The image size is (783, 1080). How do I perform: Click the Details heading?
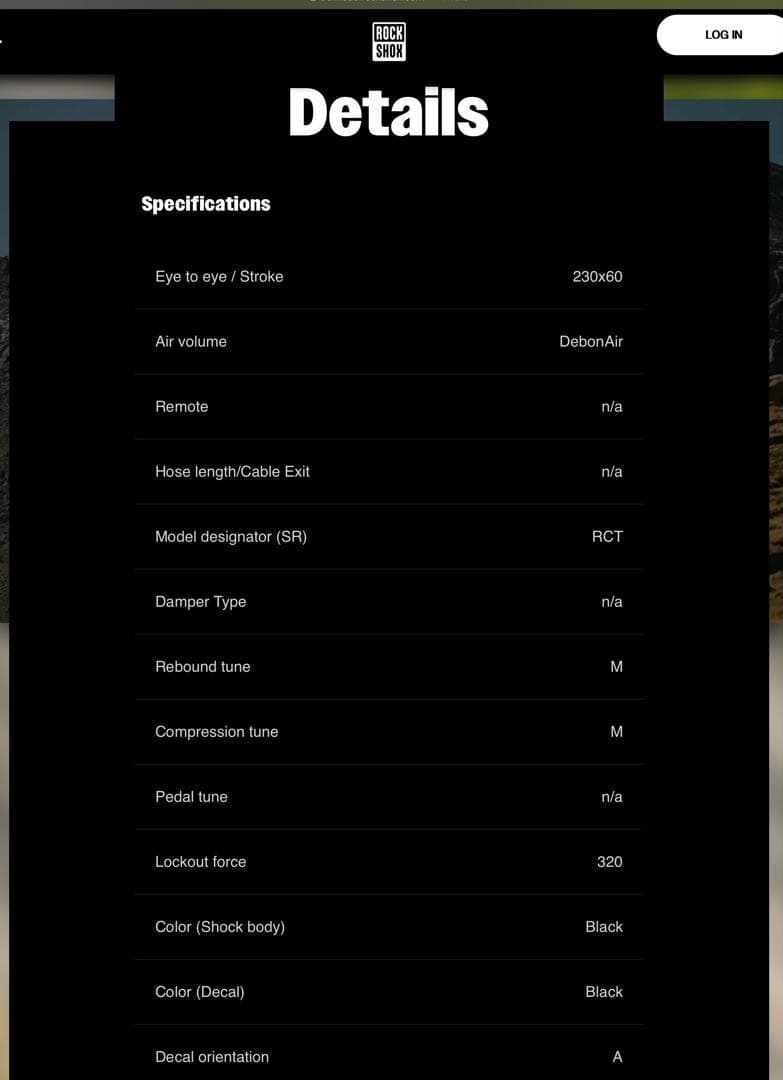(389, 112)
